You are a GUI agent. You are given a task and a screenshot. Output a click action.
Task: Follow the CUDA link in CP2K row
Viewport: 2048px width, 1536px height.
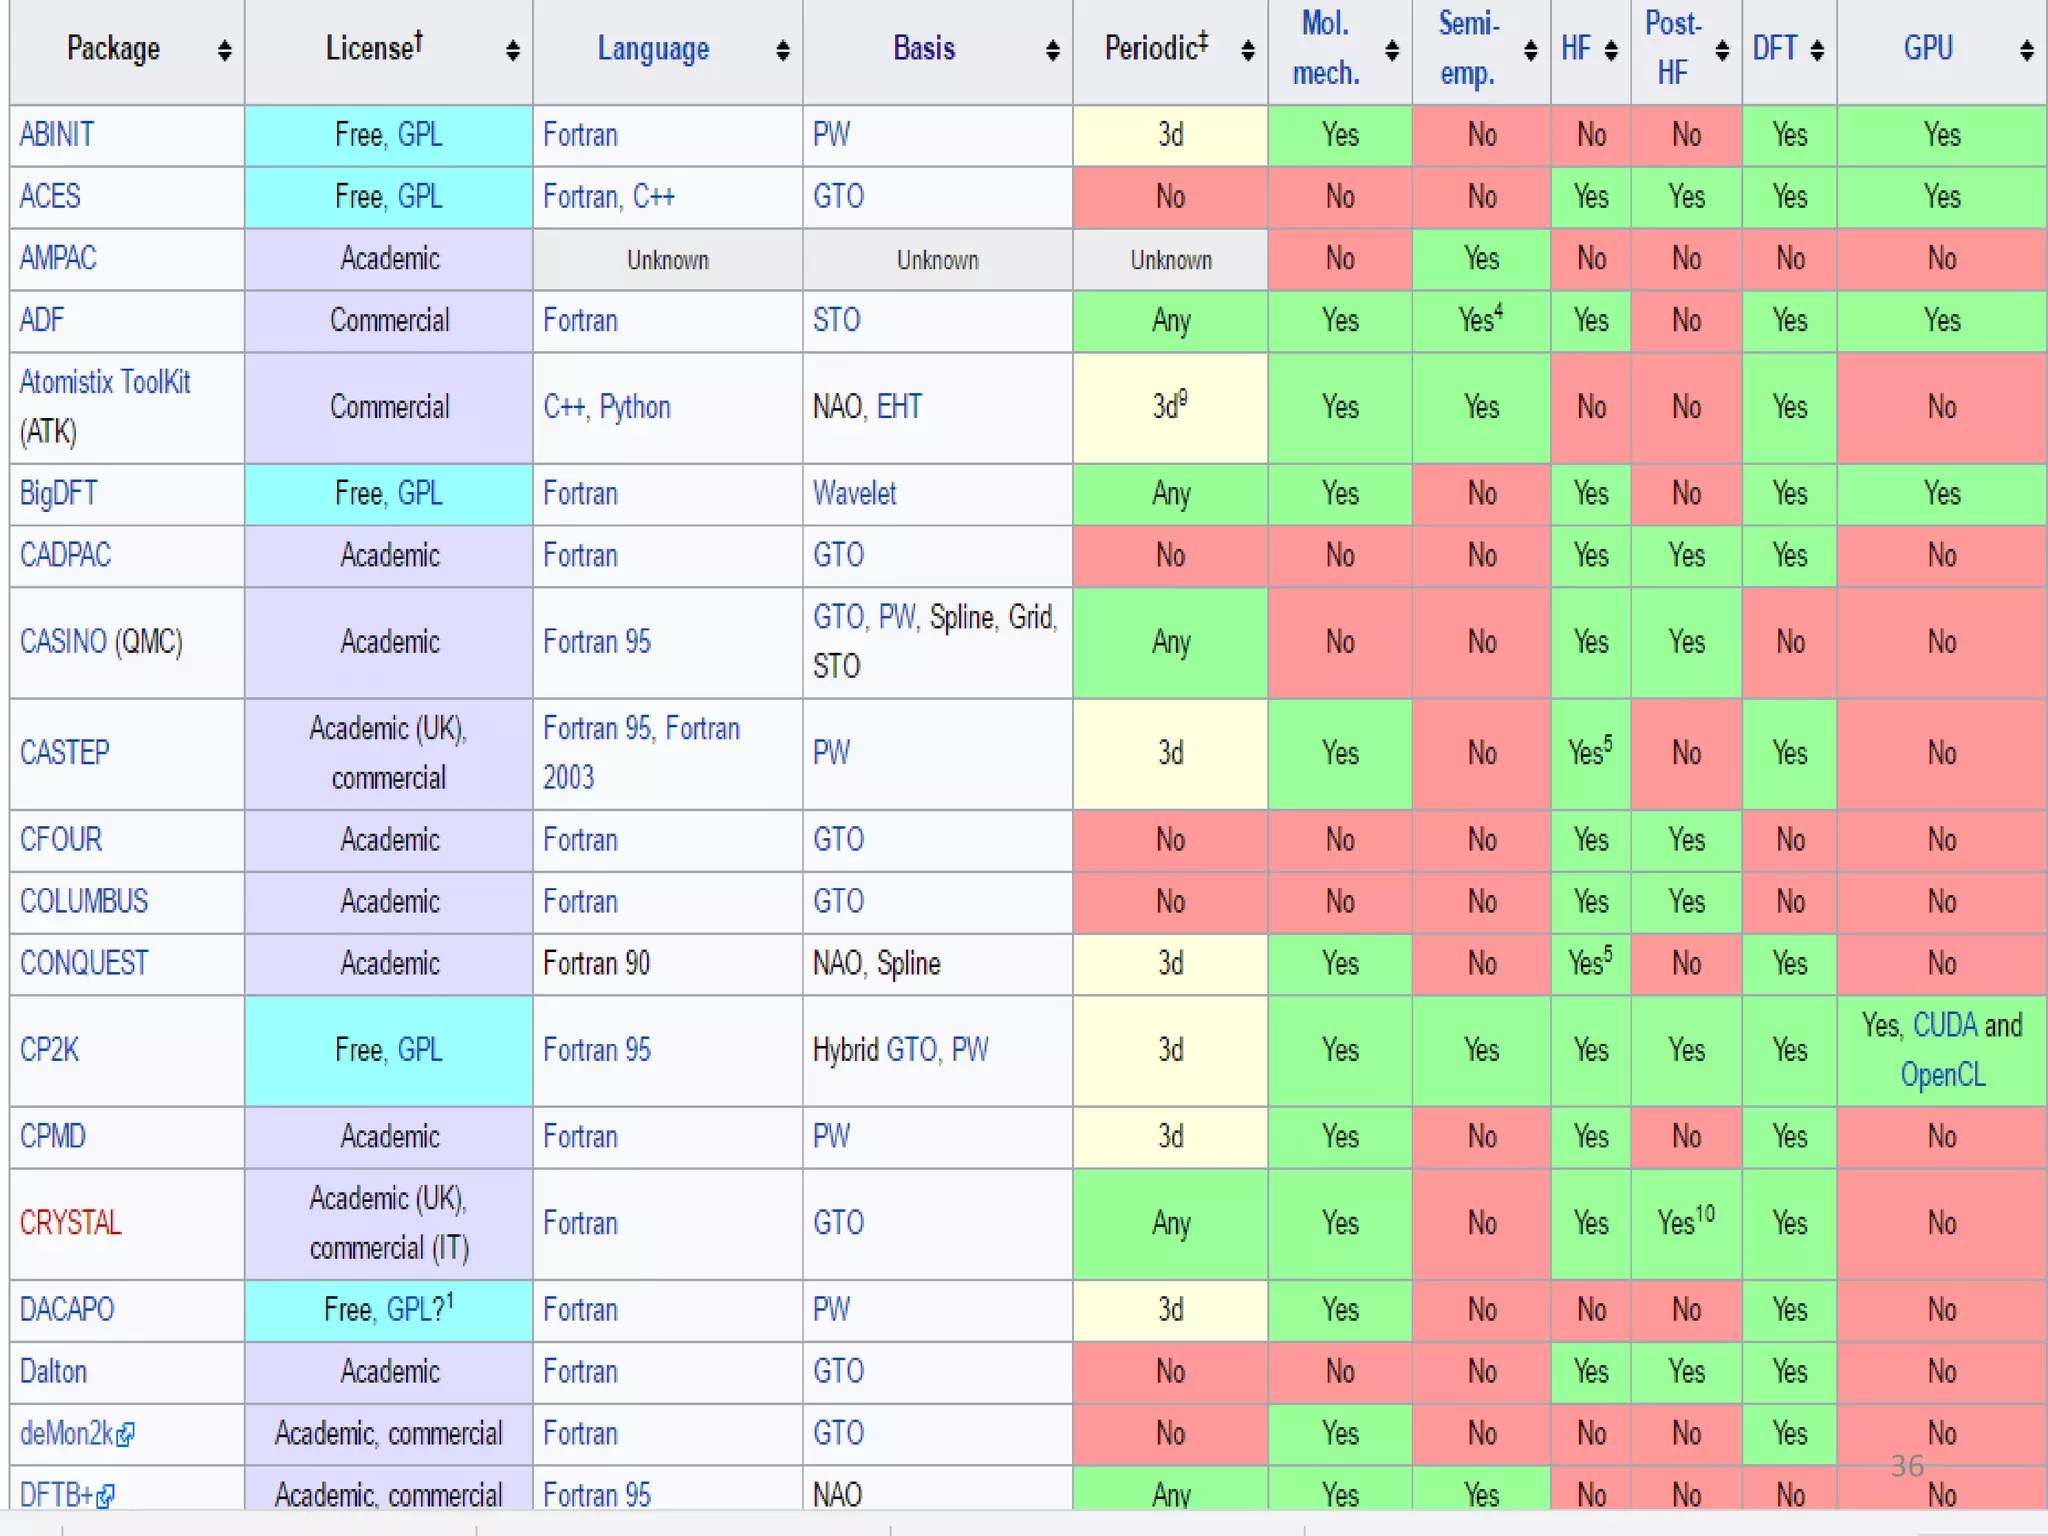(1945, 1025)
